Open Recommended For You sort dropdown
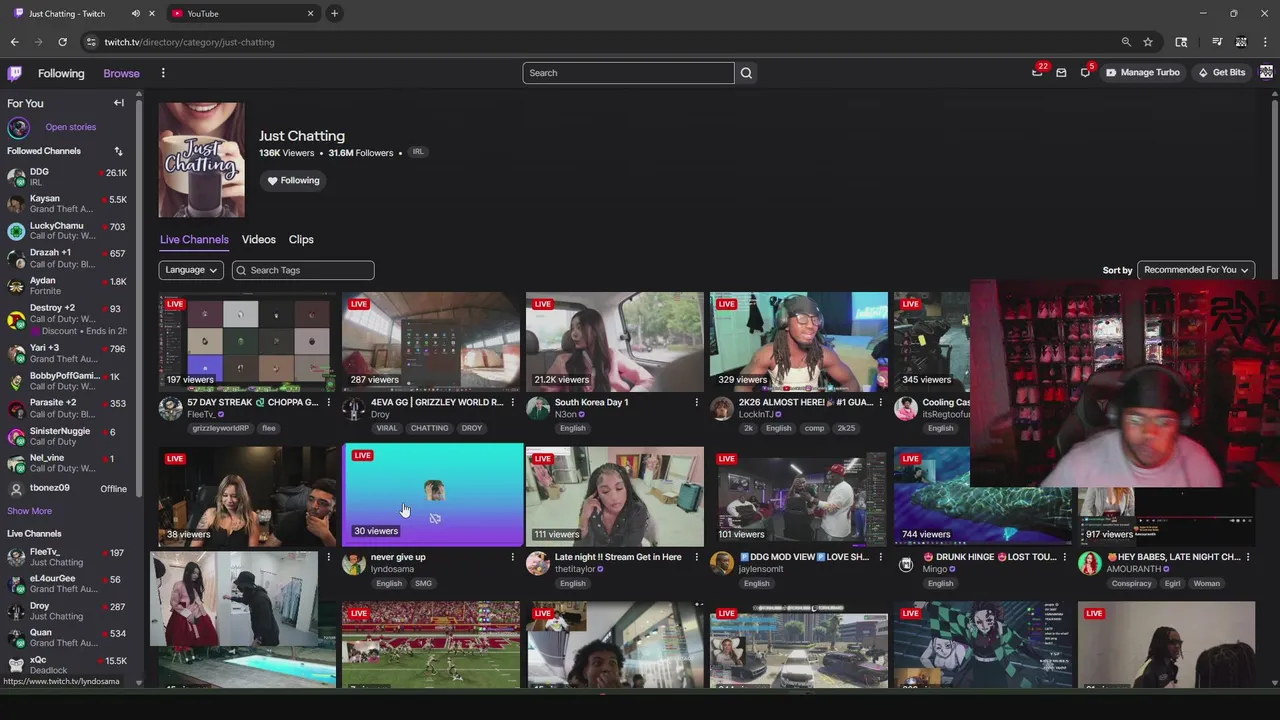 [1196, 270]
